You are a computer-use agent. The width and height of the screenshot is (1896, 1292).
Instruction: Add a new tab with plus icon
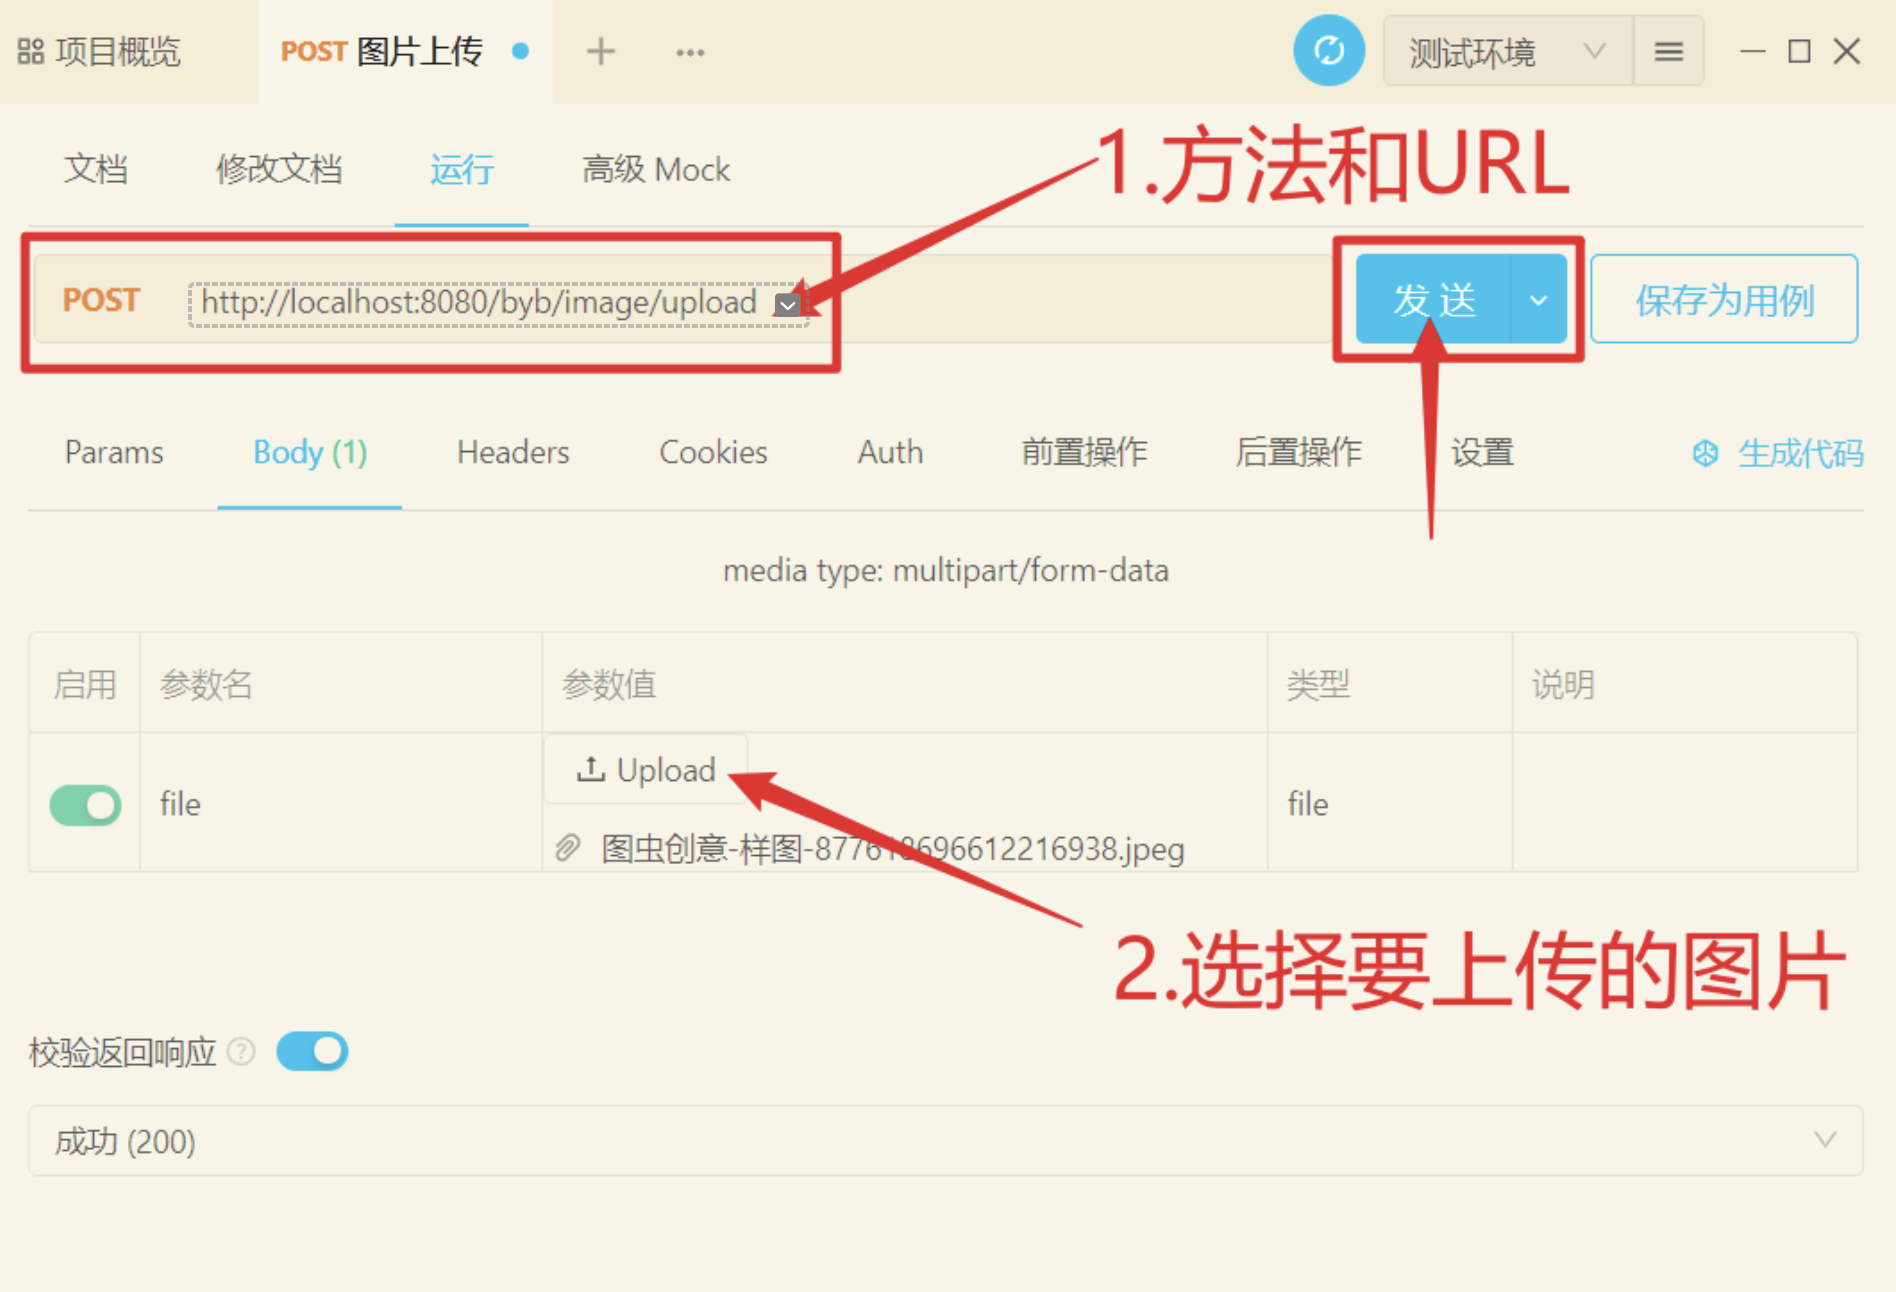tap(600, 51)
